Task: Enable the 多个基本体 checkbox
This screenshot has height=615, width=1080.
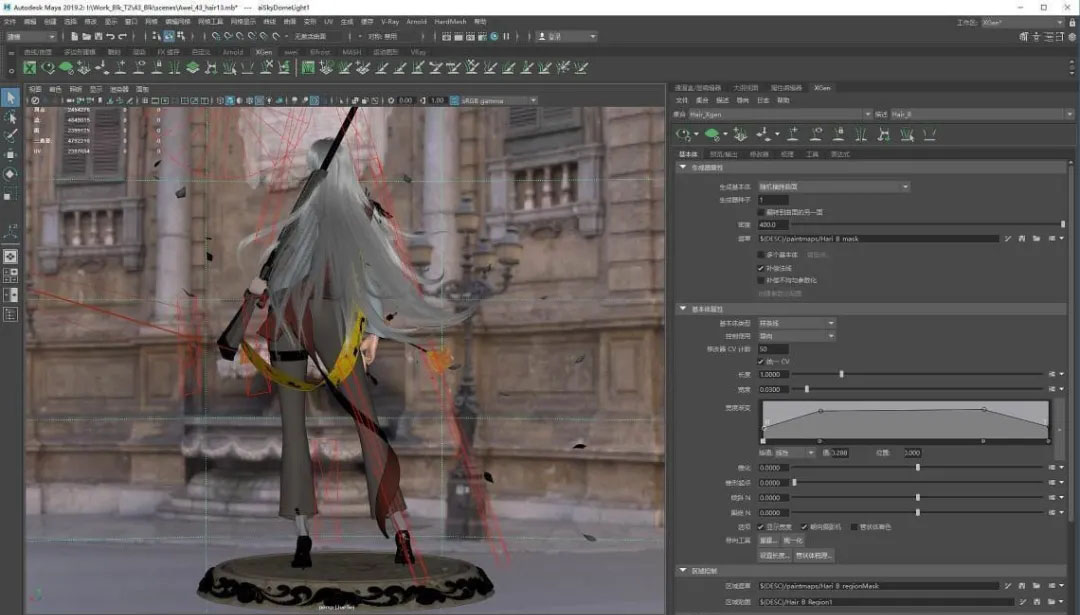Action: (x=761, y=255)
